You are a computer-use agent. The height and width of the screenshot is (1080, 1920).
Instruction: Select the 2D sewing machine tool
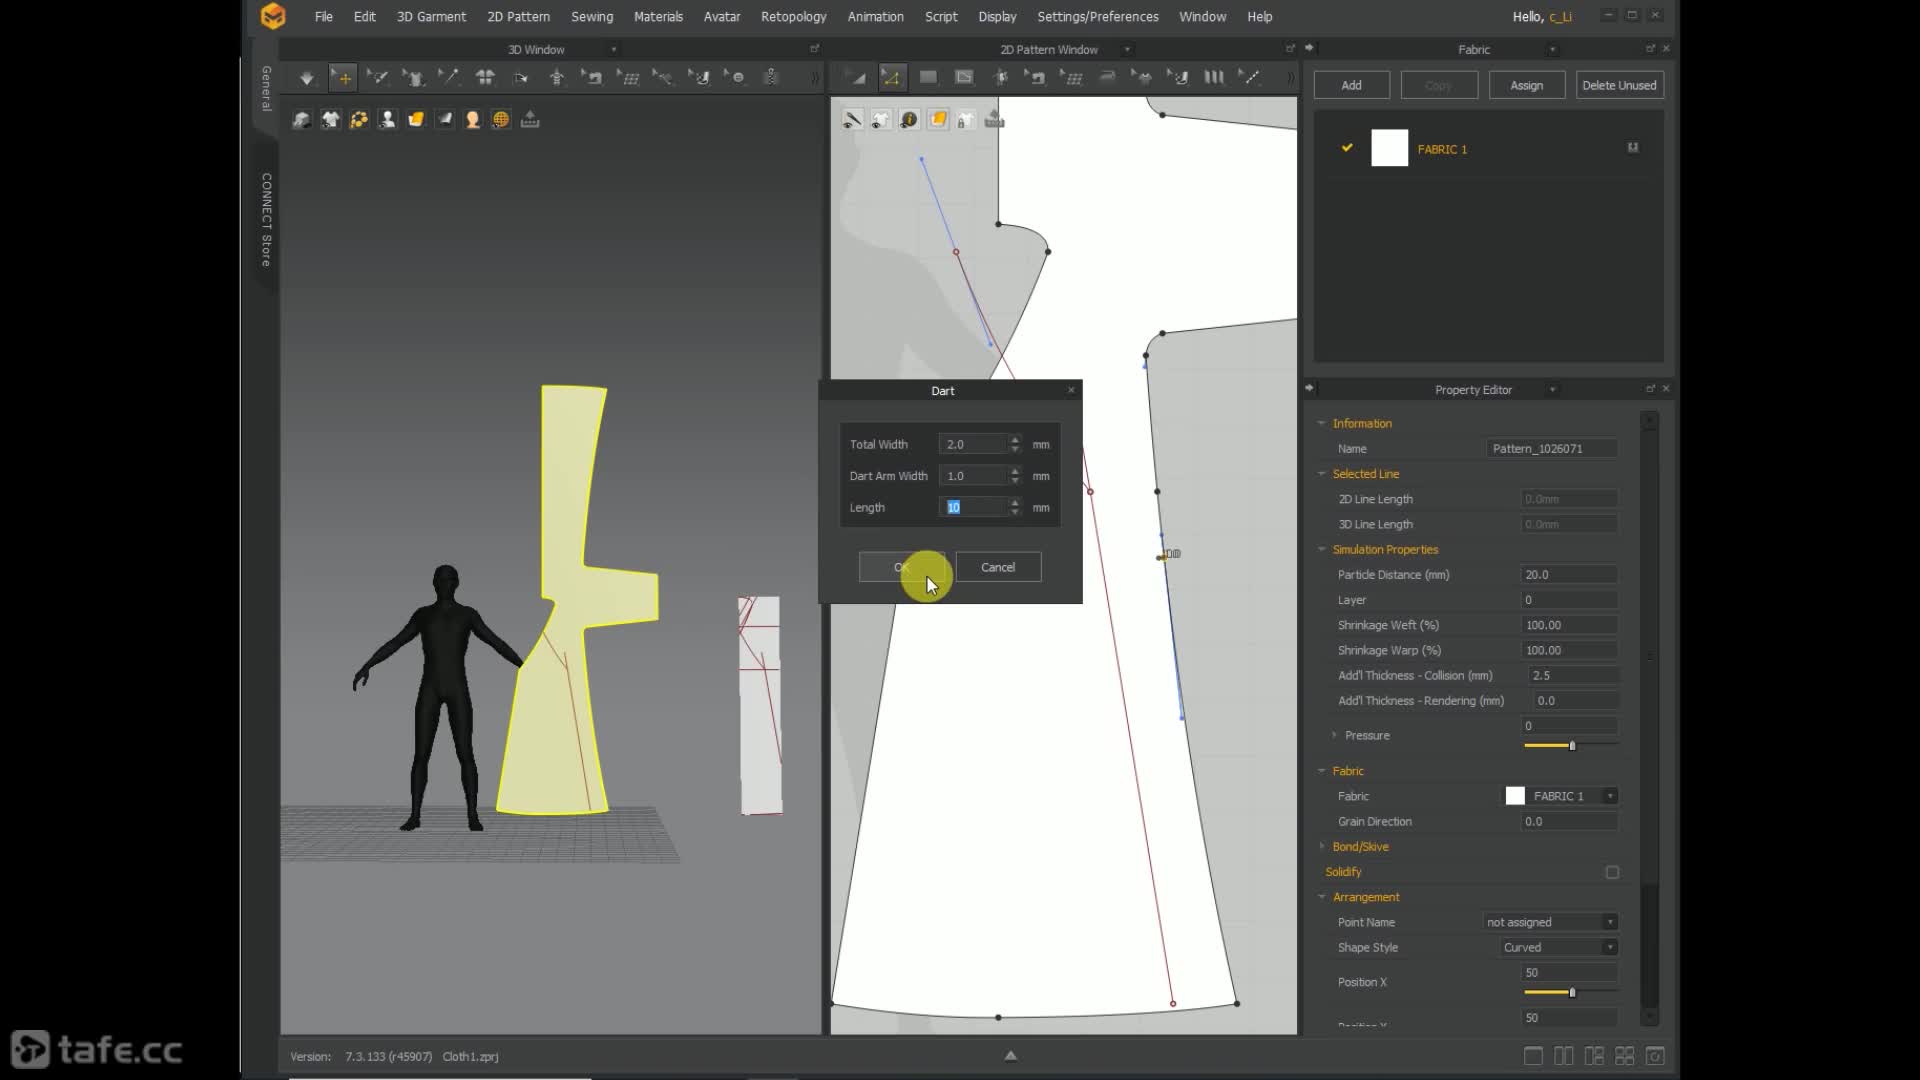coord(1035,78)
